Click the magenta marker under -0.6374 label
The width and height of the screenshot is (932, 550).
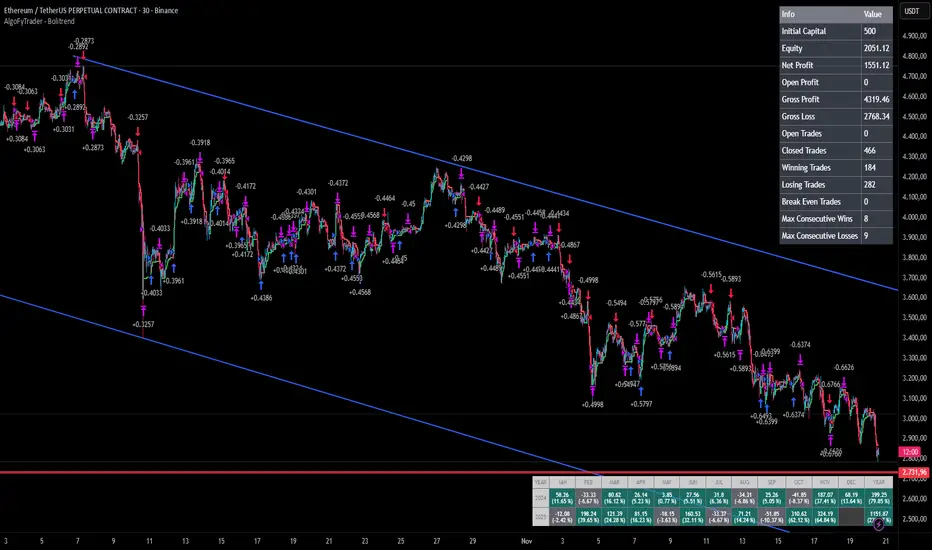(801, 359)
